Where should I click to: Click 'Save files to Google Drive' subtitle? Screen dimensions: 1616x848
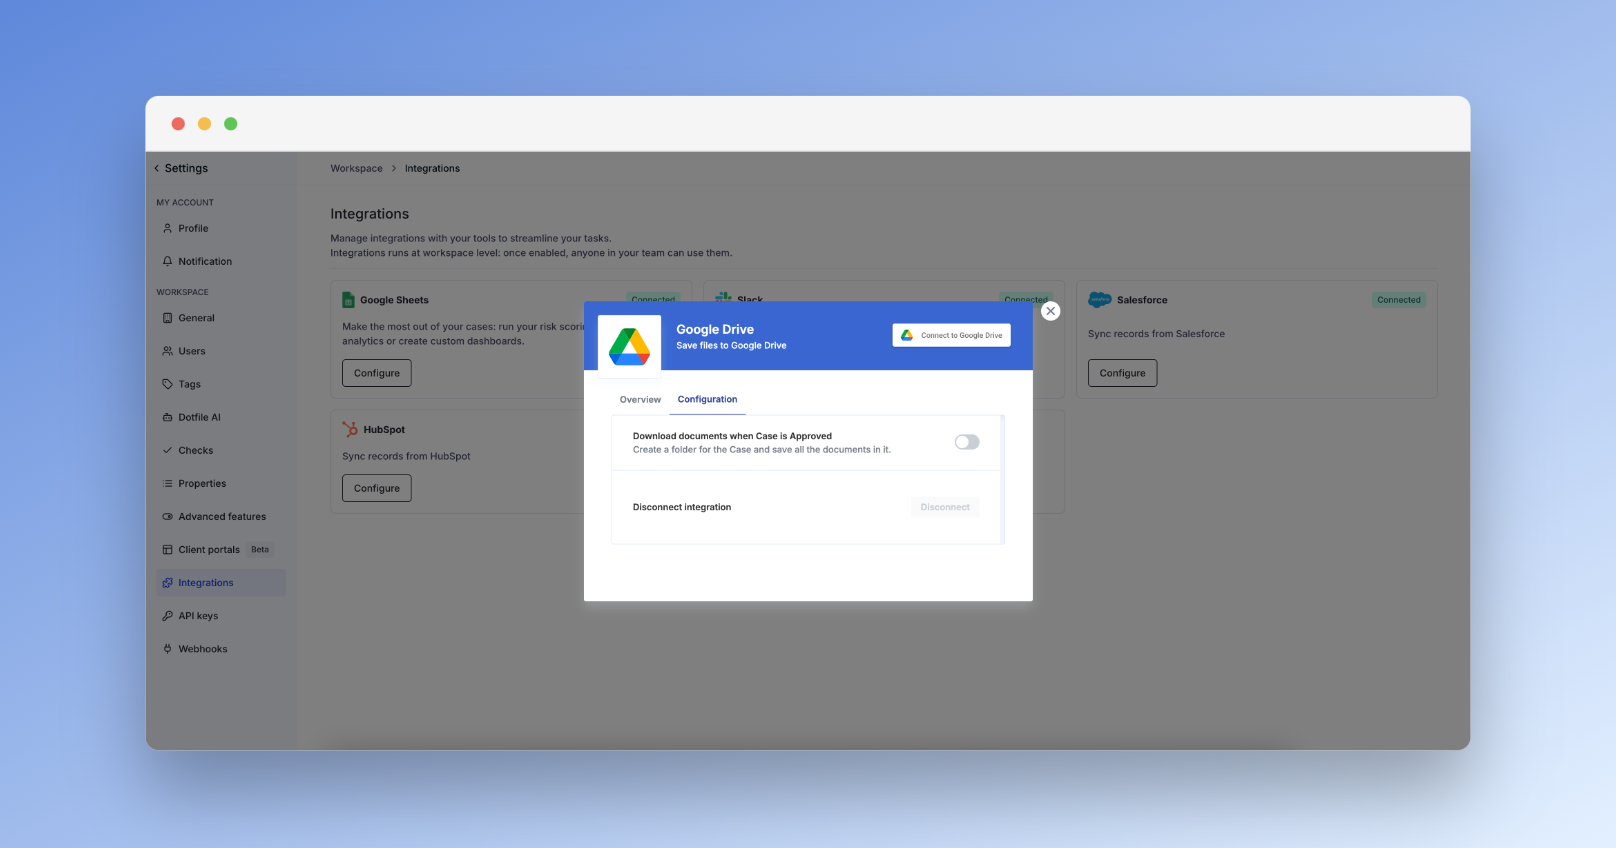731,346
